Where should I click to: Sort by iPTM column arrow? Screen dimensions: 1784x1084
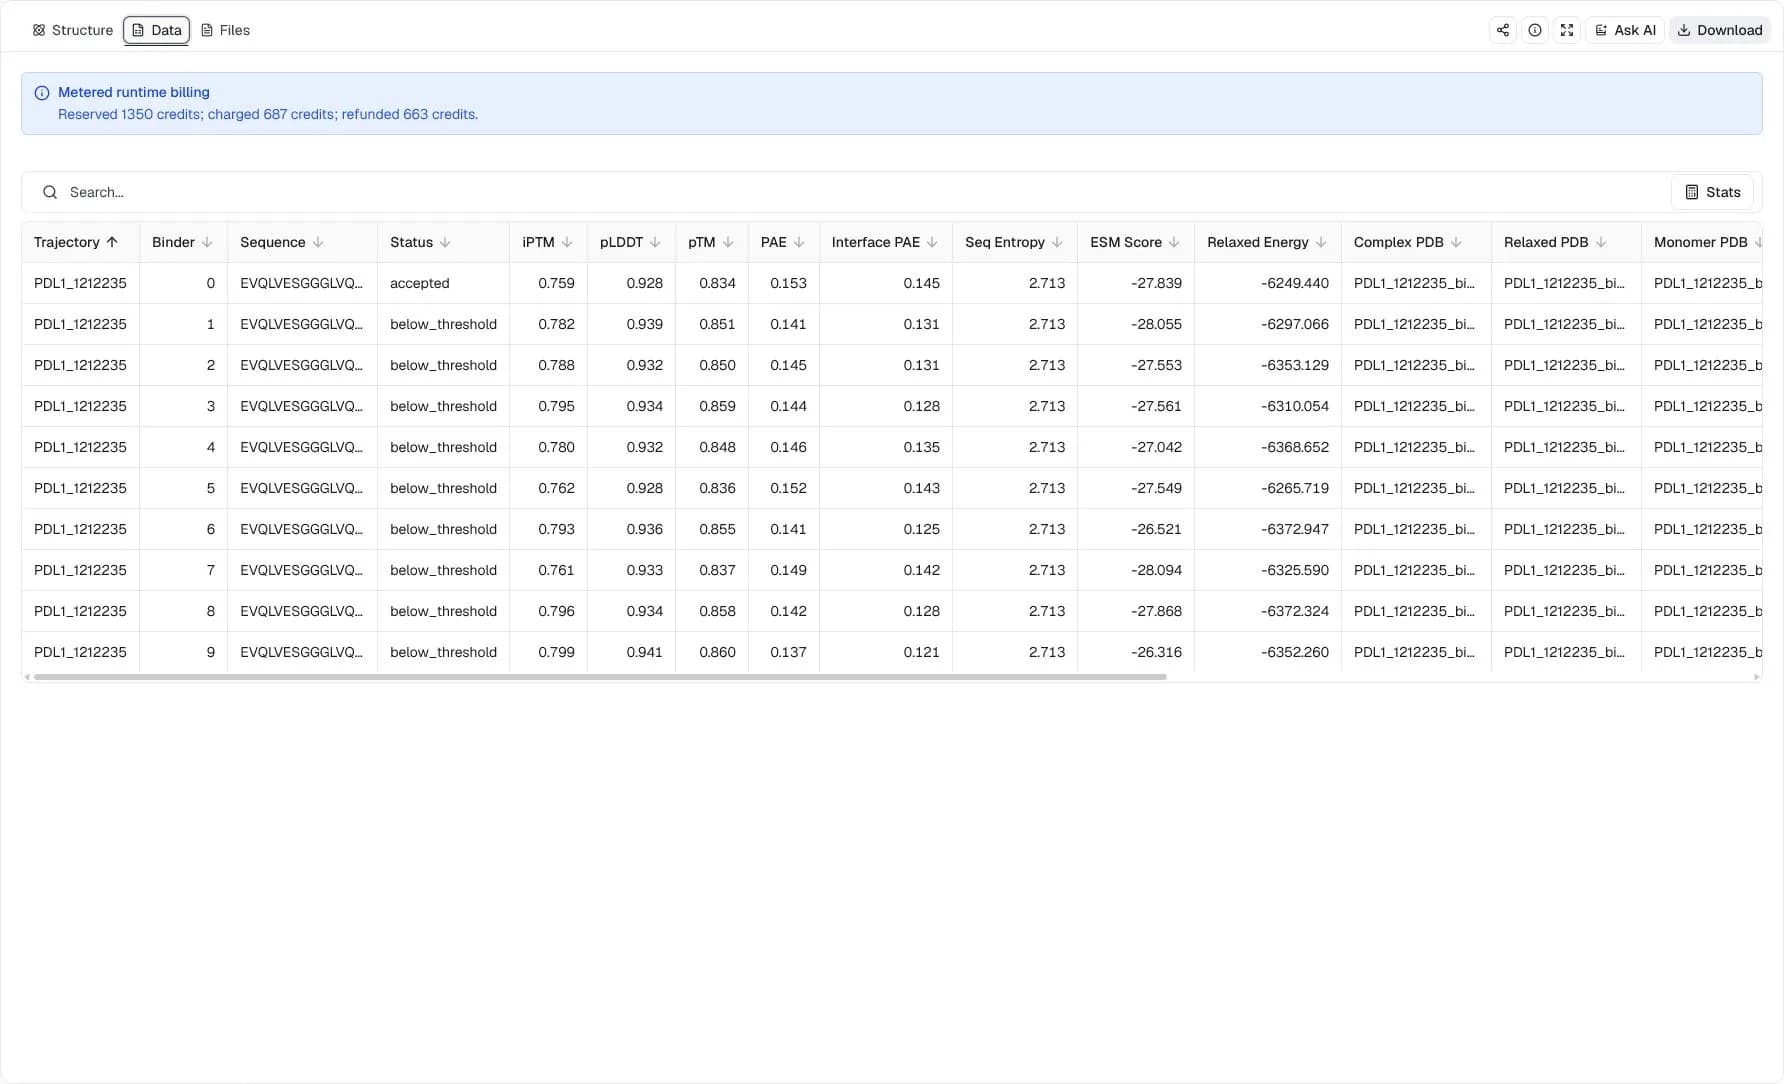point(567,242)
